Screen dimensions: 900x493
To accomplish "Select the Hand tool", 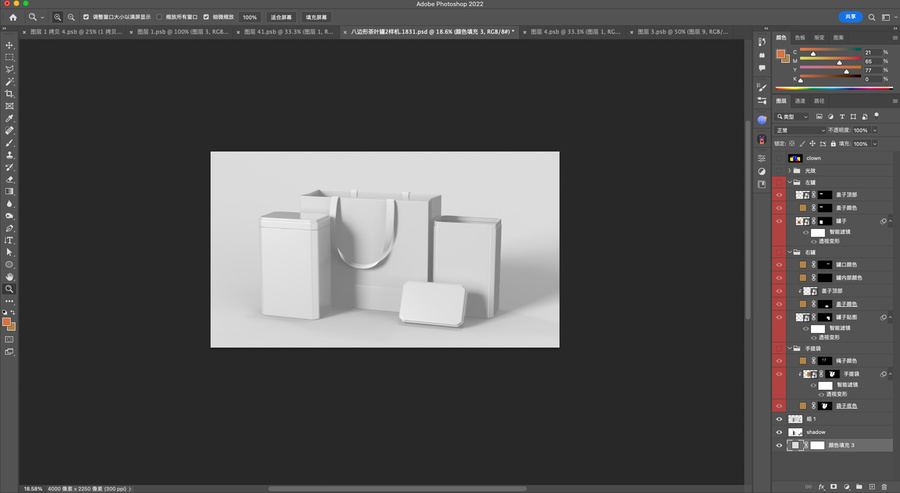I will [9, 277].
